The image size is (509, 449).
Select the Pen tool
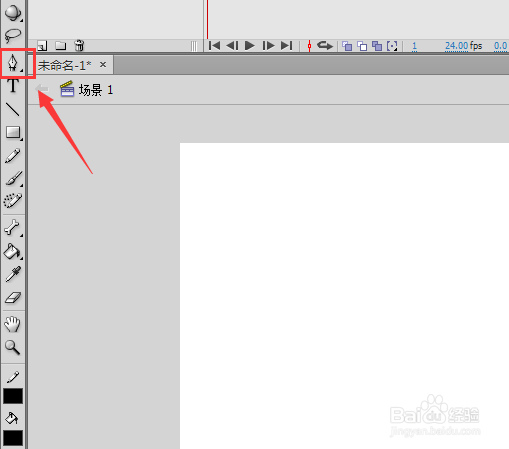tap(13, 62)
